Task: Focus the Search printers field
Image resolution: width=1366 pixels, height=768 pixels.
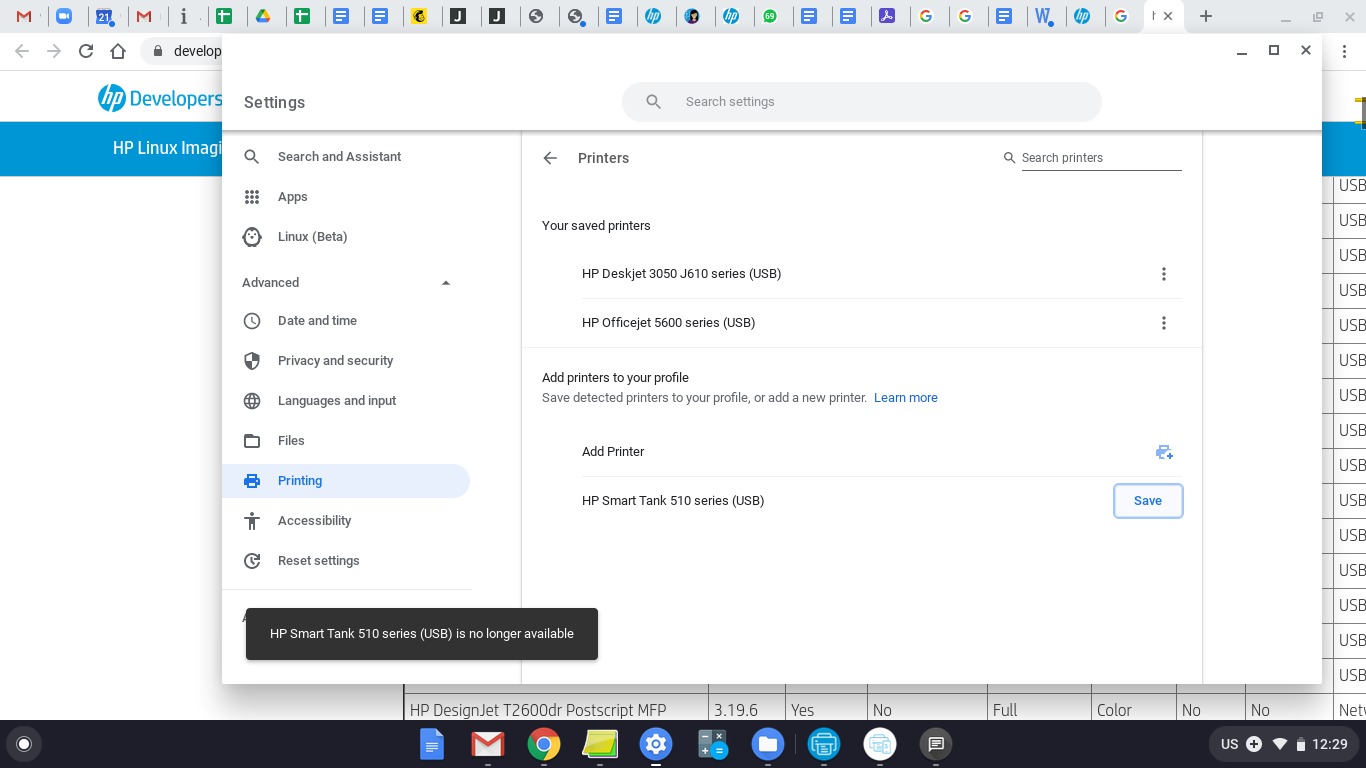Action: point(1101,158)
